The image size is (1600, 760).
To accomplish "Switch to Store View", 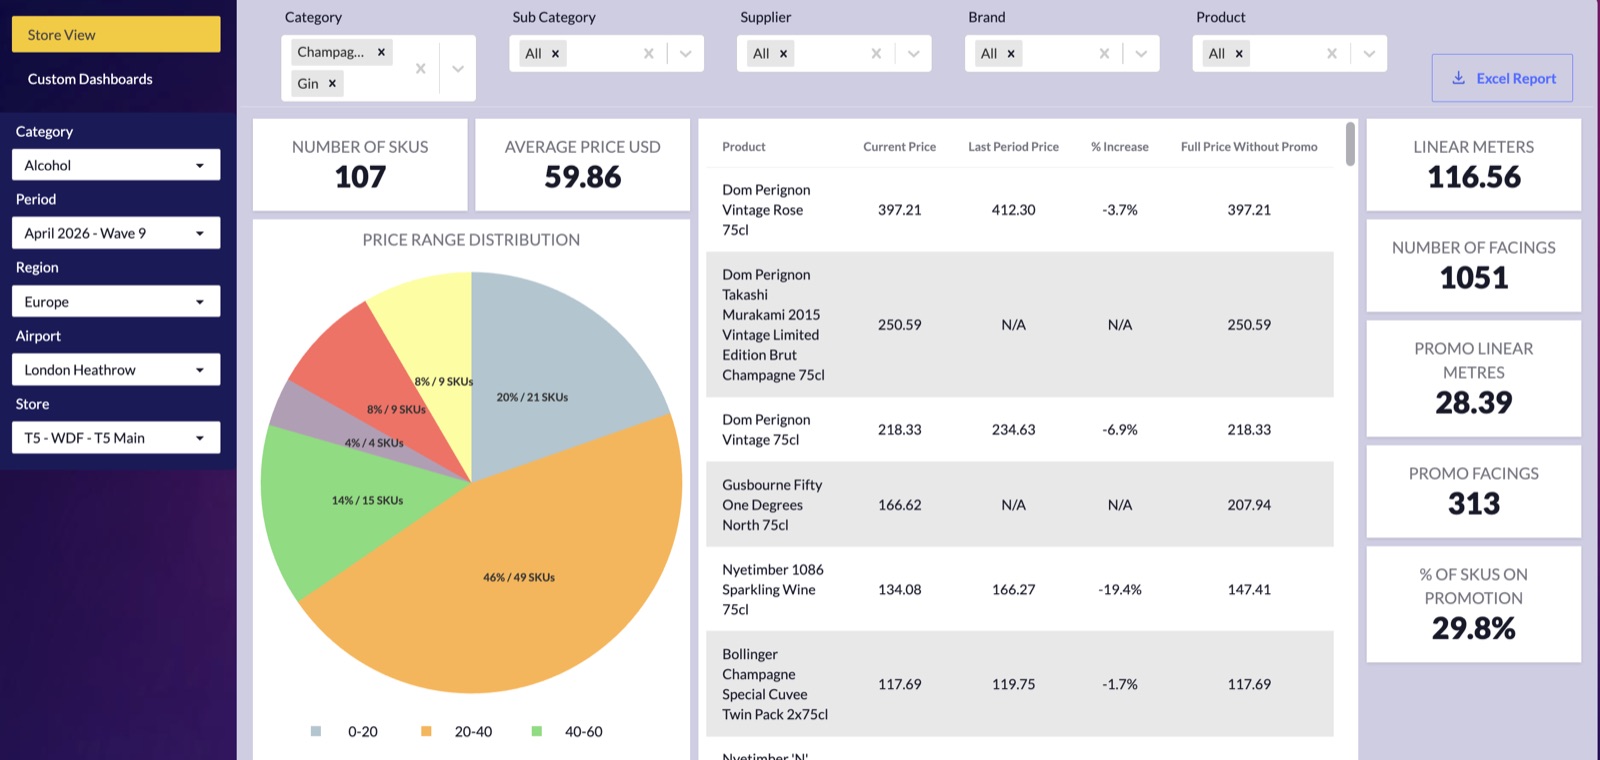I will tap(116, 34).
